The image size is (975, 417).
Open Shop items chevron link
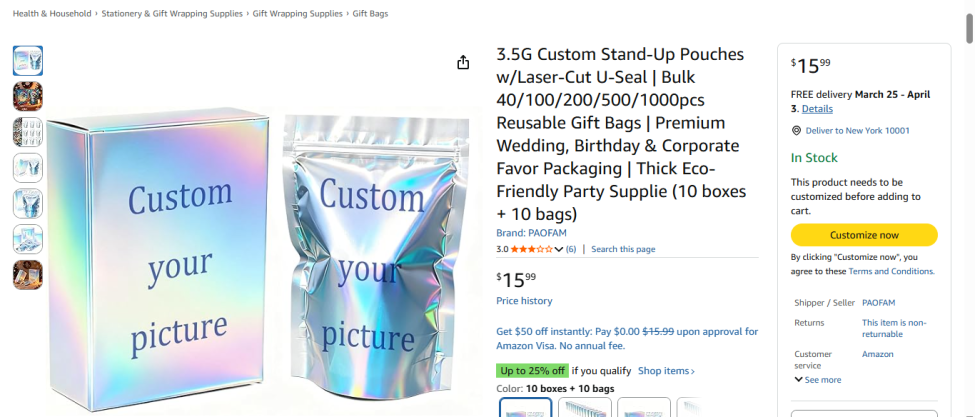(666, 371)
